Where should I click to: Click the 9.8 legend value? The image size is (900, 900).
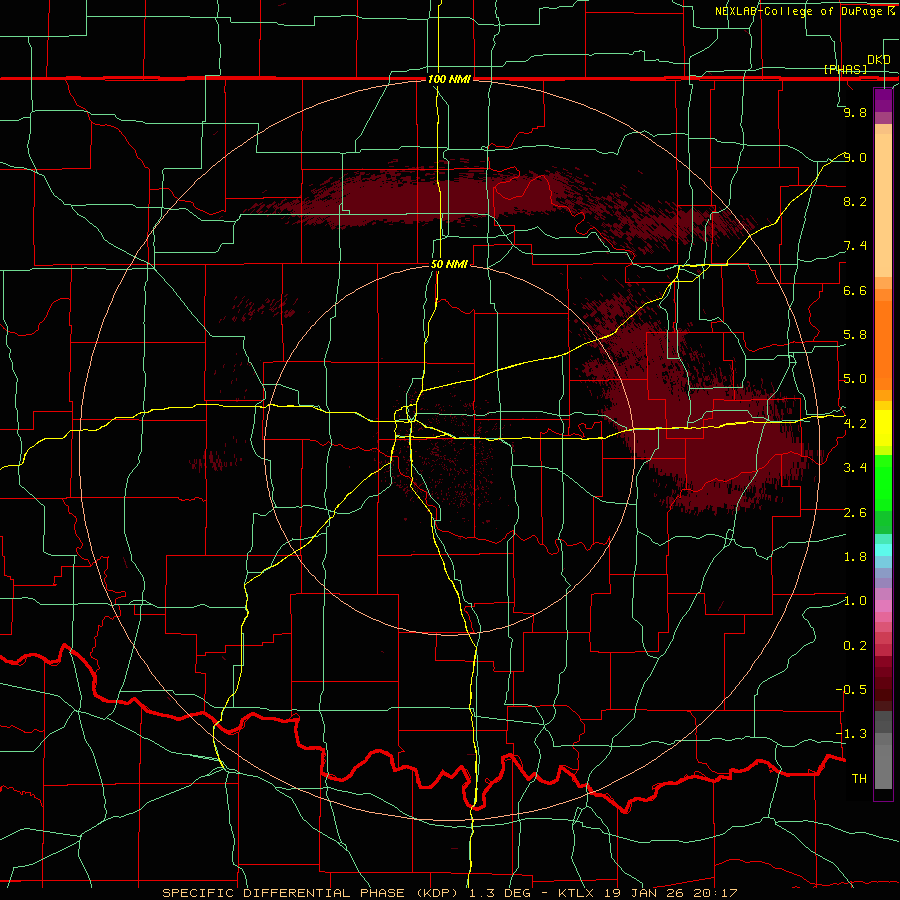855,112
